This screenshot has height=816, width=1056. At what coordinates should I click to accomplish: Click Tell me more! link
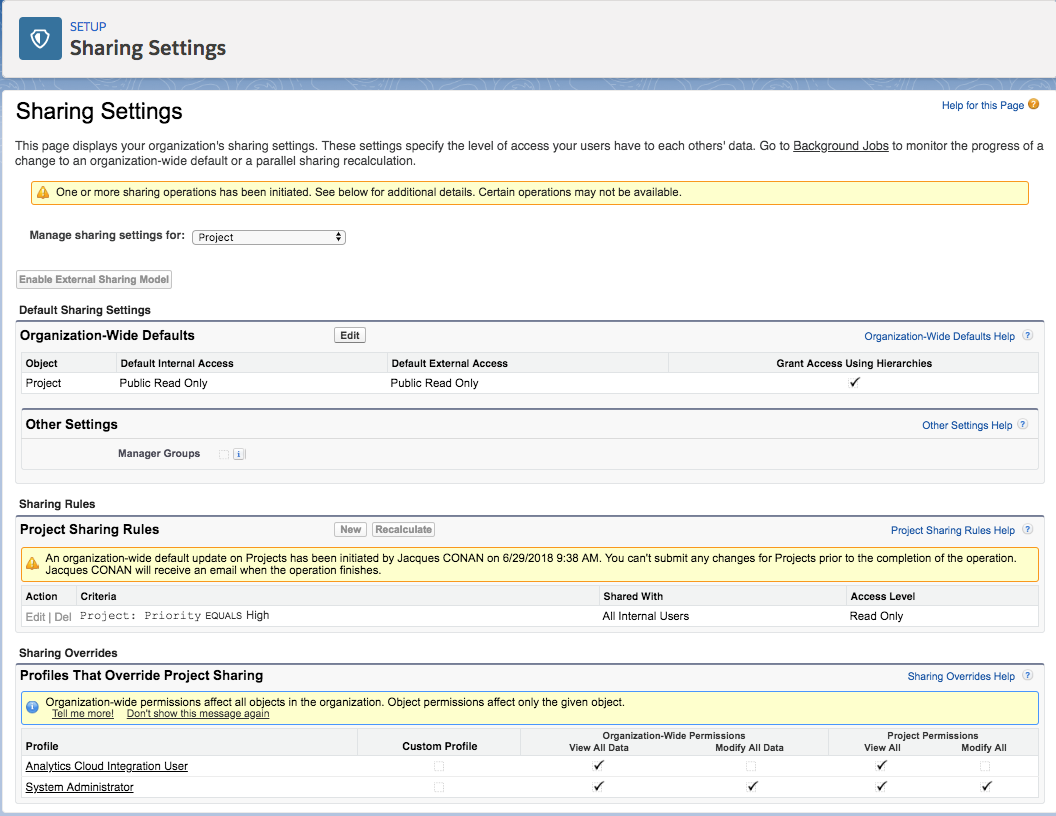point(82,714)
